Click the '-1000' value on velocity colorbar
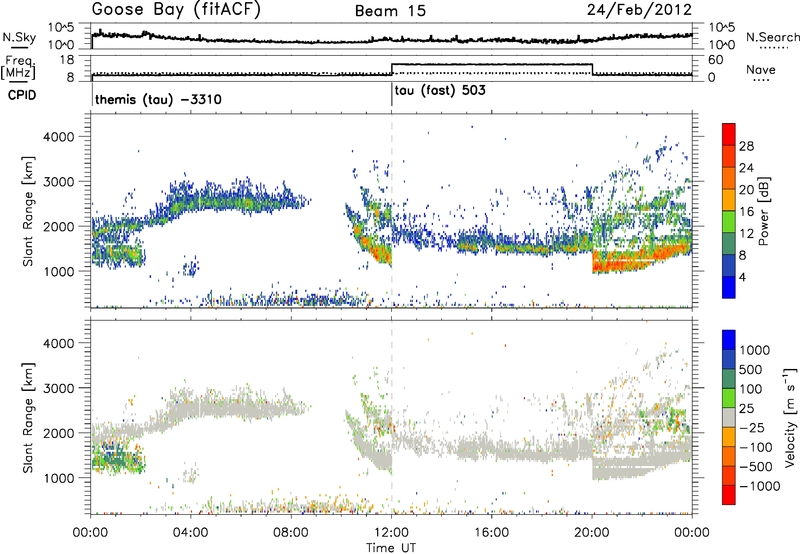The height and width of the screenshot is (554, 800). pyautogui.click(x=759, y=486)
